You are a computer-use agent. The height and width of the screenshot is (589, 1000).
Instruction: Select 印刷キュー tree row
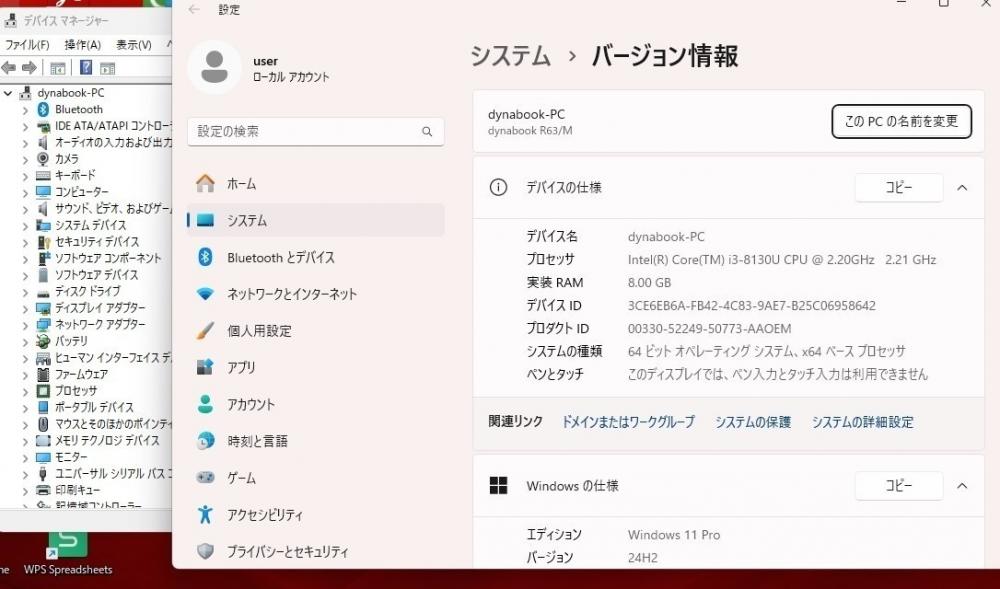pyautogui.click(x=77, y=490)
